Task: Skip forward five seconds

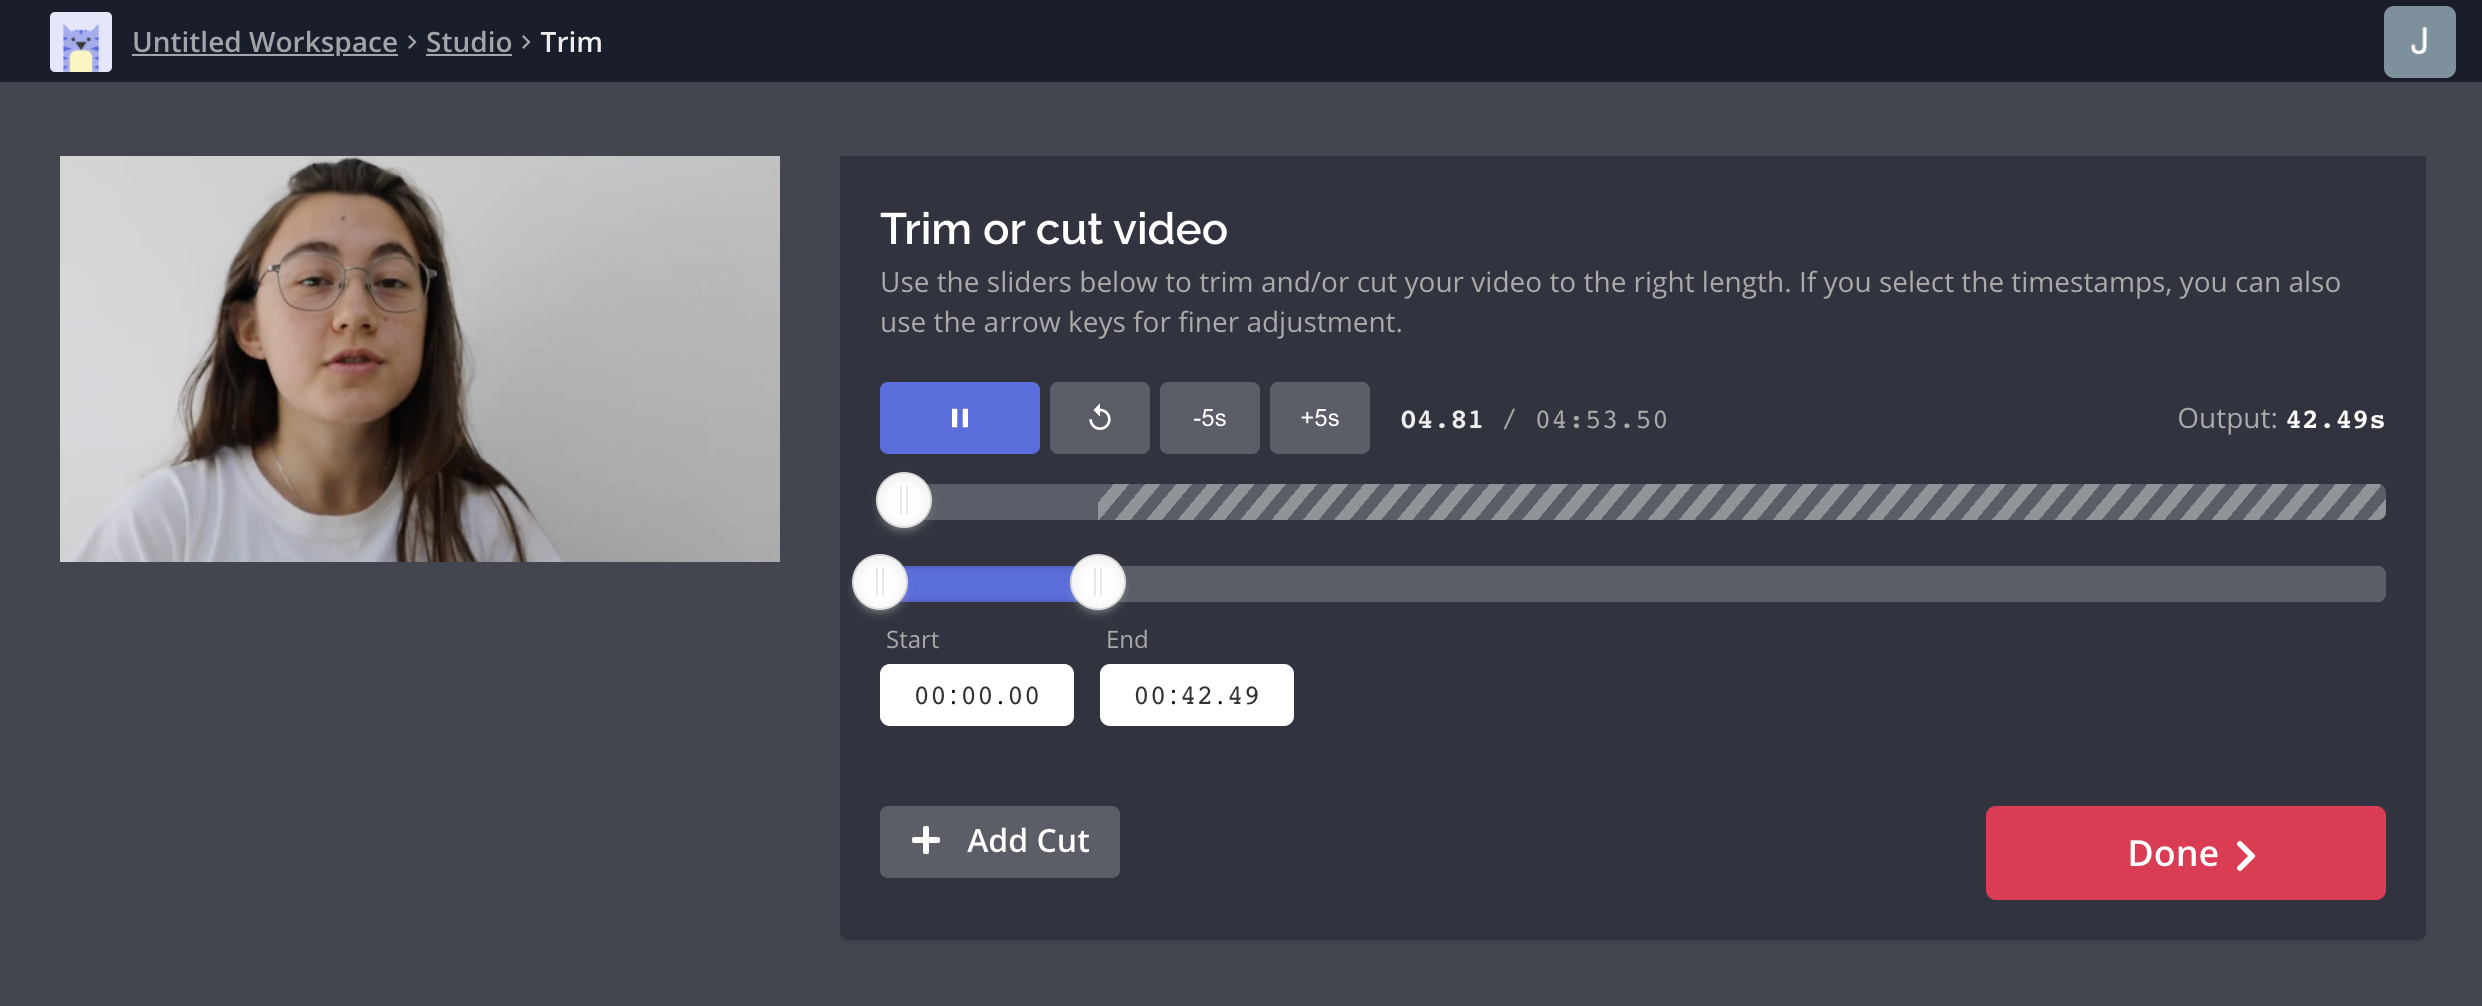Action: pos(1319,418)
